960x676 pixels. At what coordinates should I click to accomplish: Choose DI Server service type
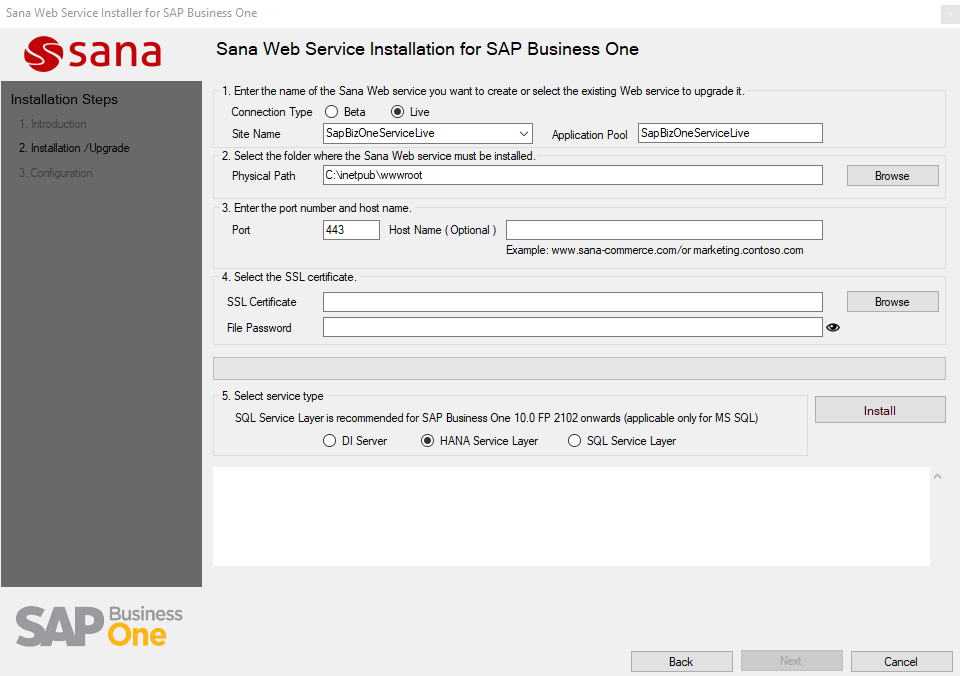[330, 441]
